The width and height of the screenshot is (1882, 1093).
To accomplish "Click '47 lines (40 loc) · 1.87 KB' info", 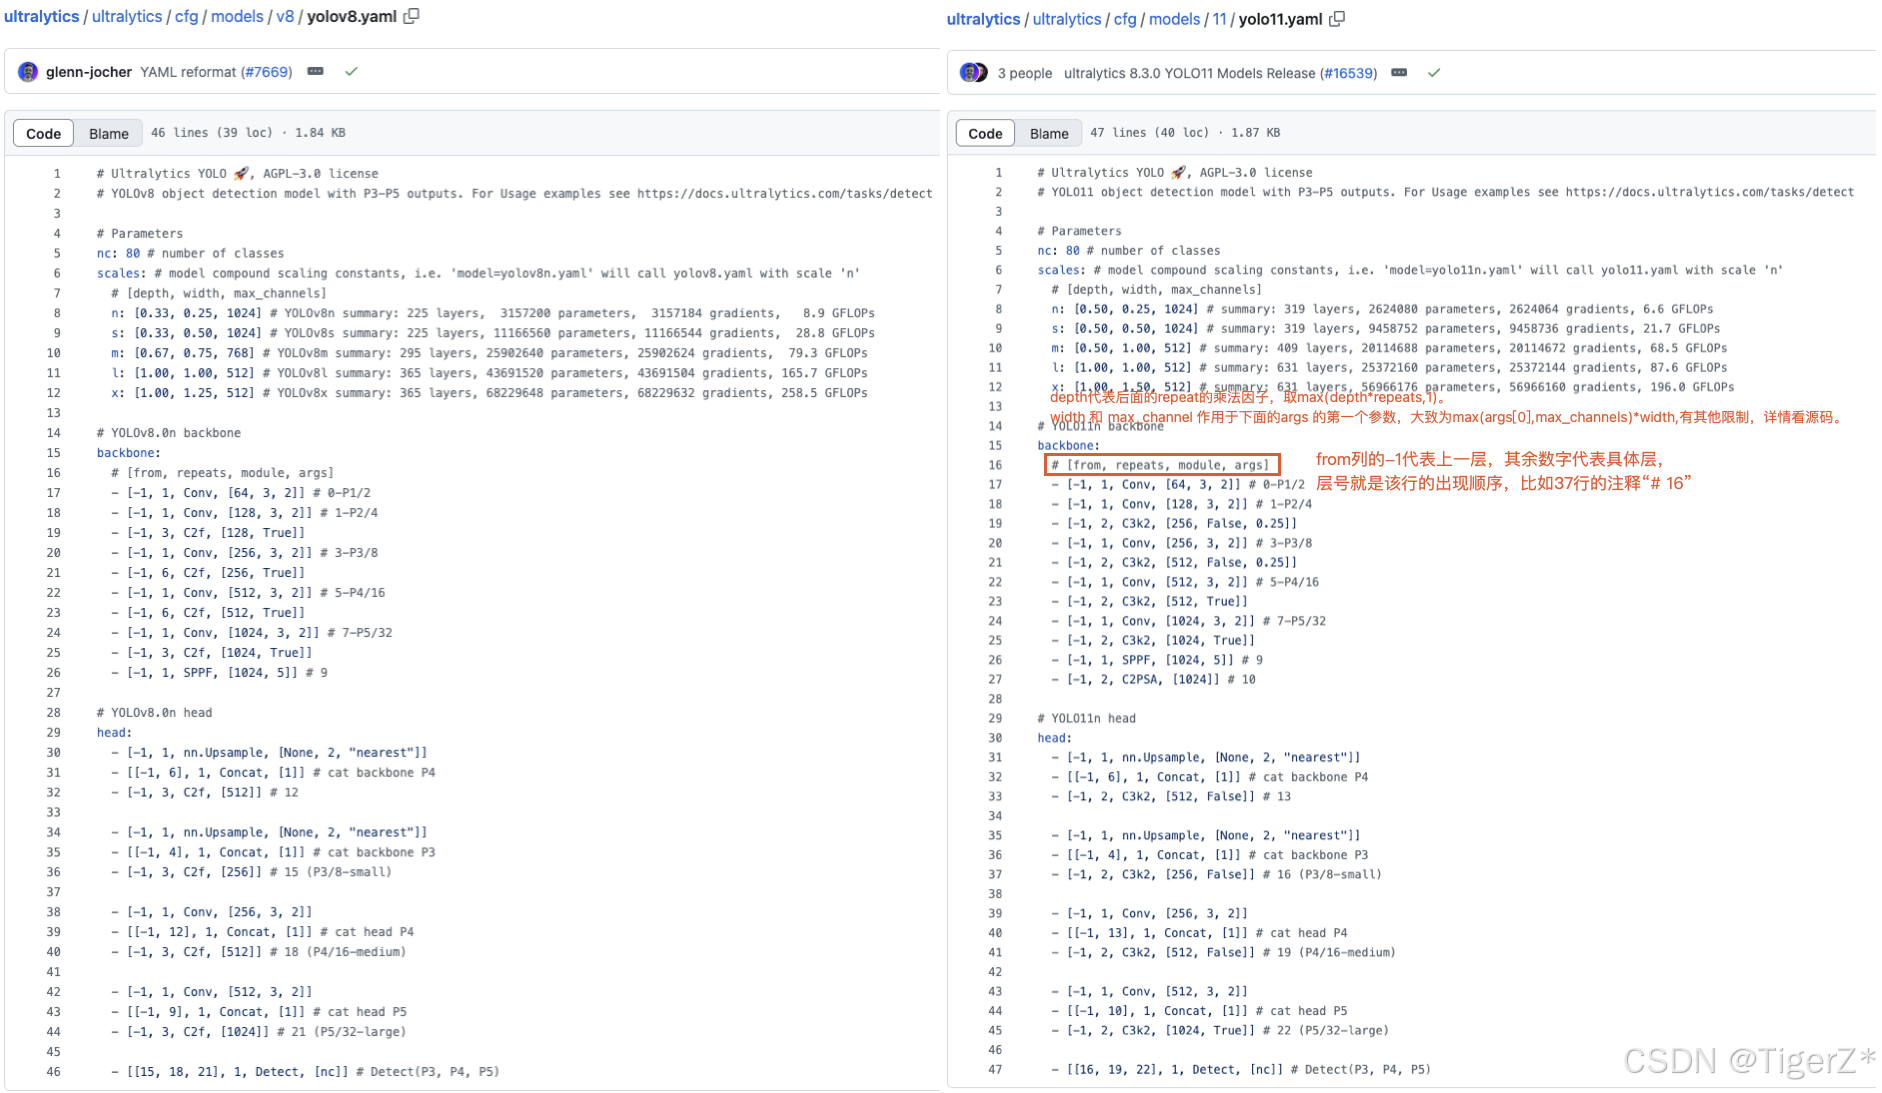I will coord(1185,133).
